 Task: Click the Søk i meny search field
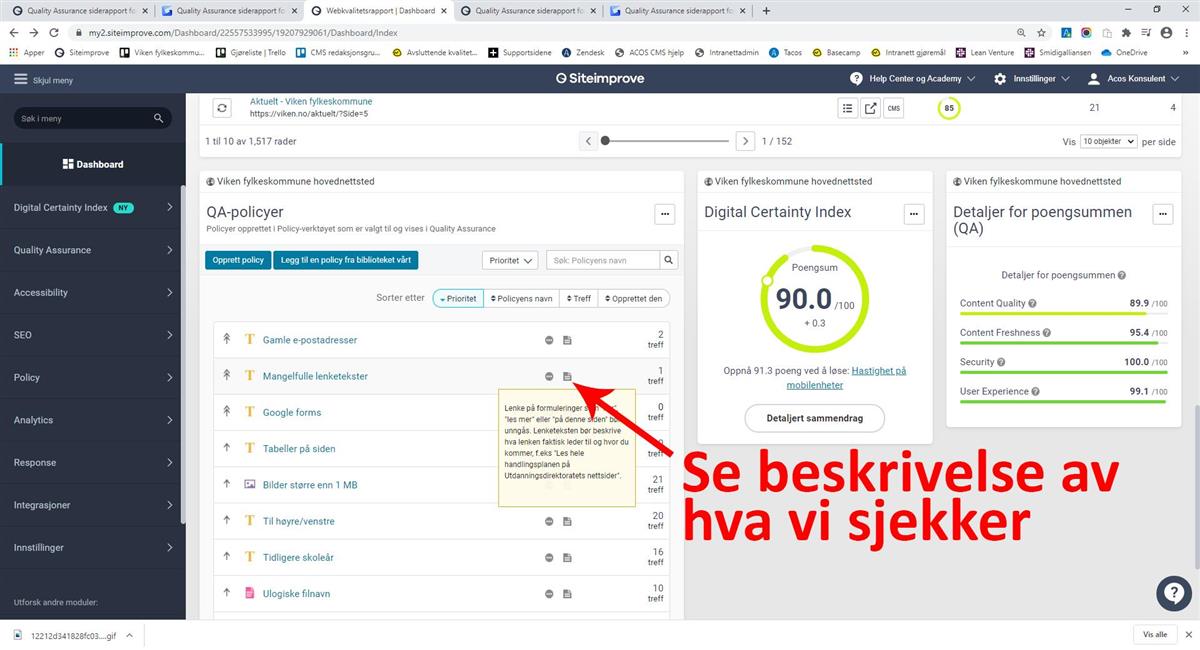tap(91, 118)
